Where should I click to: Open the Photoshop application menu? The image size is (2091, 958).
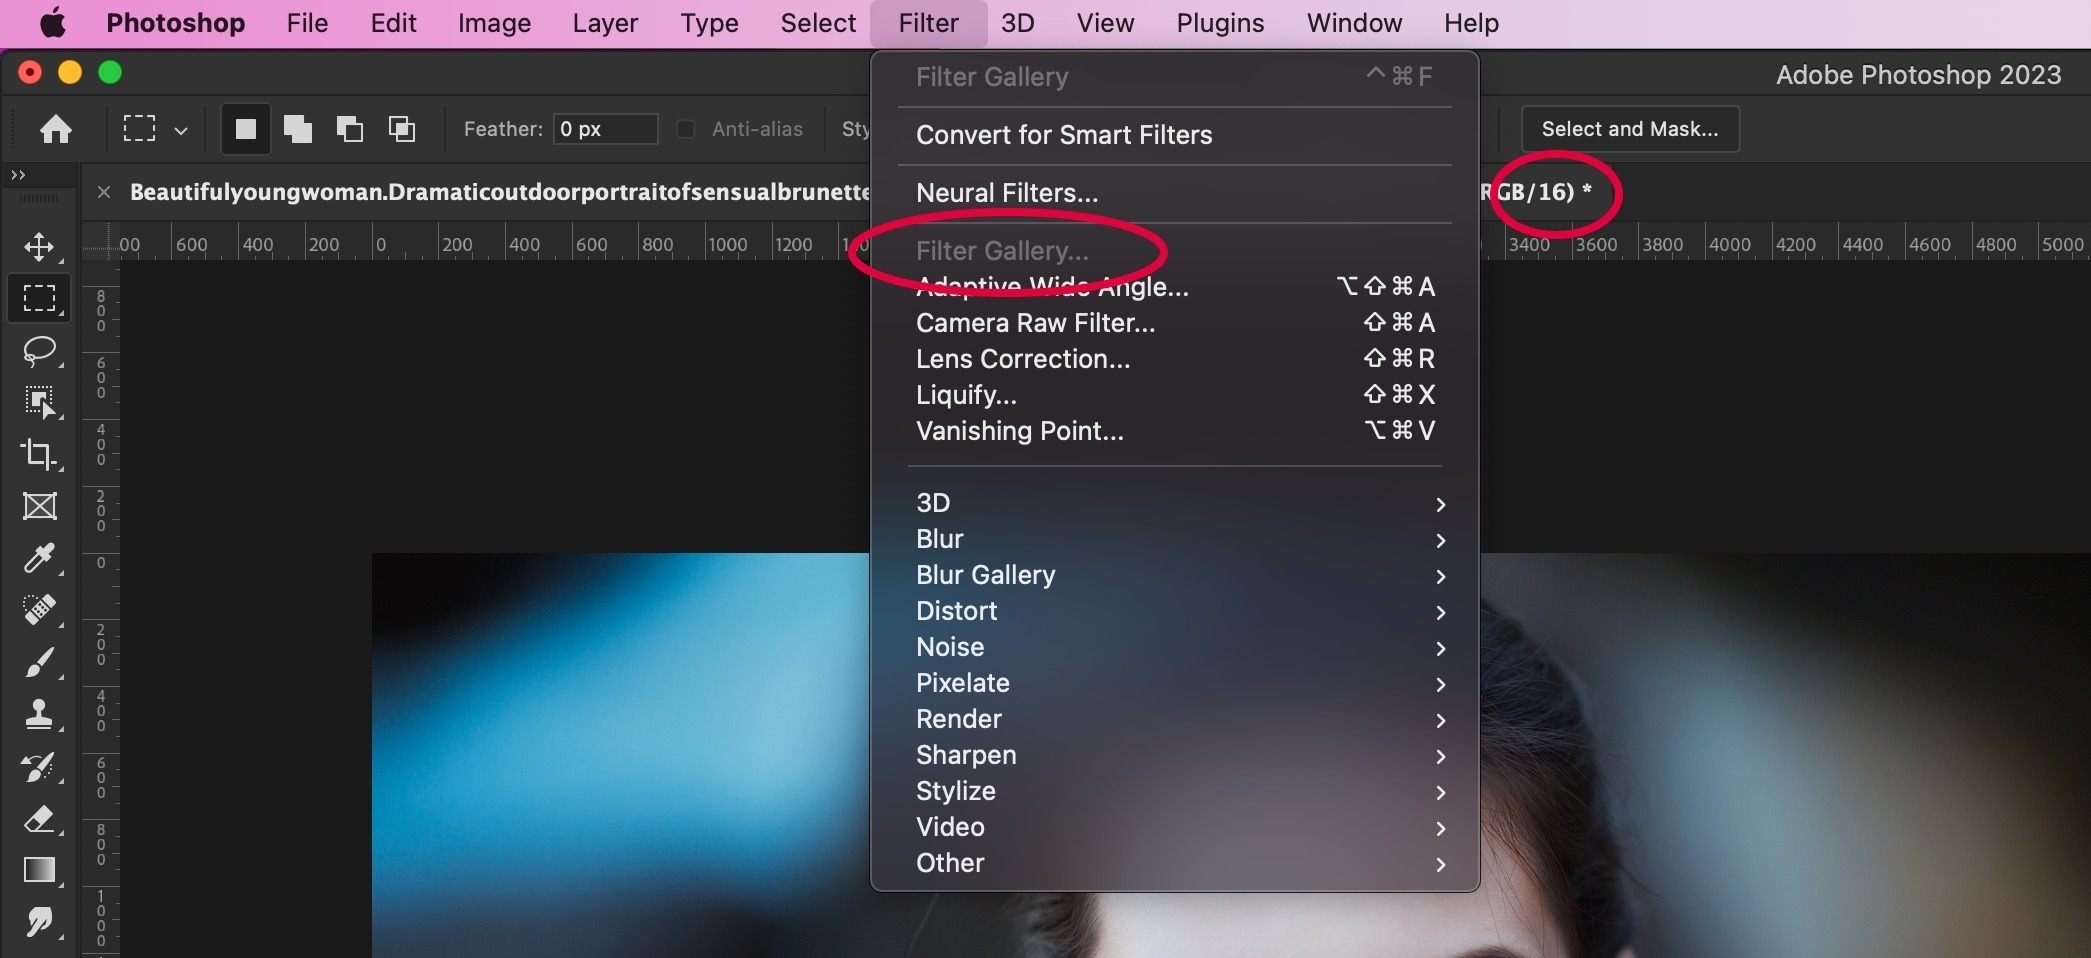[x=176, y=23]
